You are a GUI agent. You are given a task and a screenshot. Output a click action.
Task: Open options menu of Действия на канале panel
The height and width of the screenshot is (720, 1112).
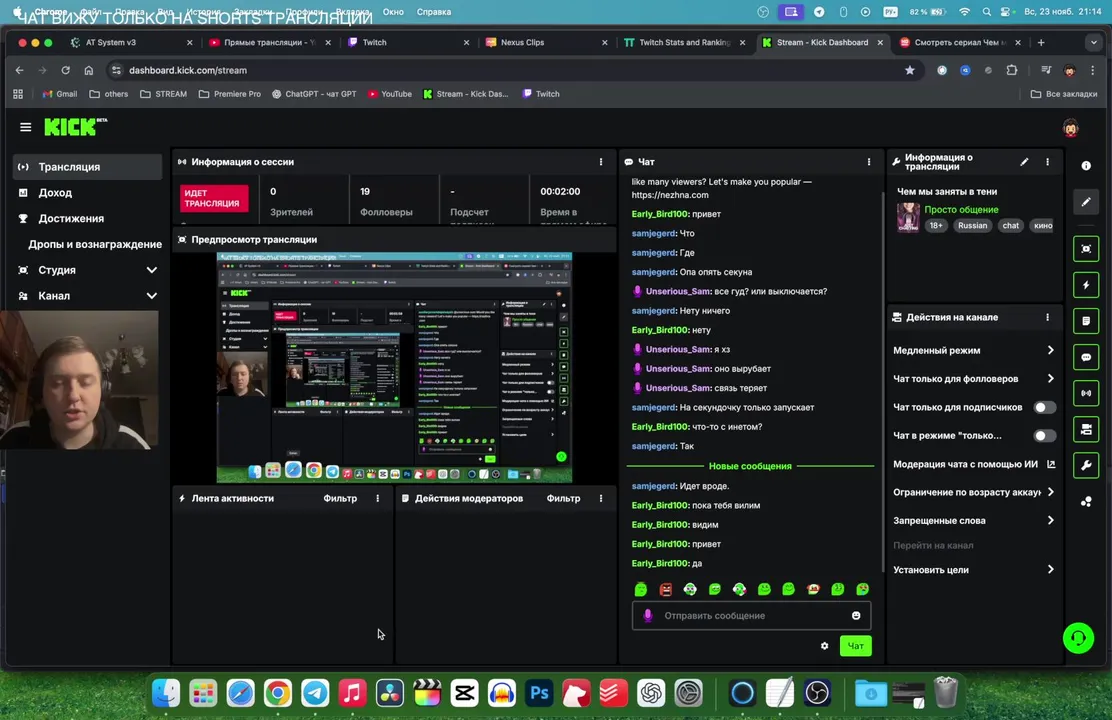(x=1047, y=317)
